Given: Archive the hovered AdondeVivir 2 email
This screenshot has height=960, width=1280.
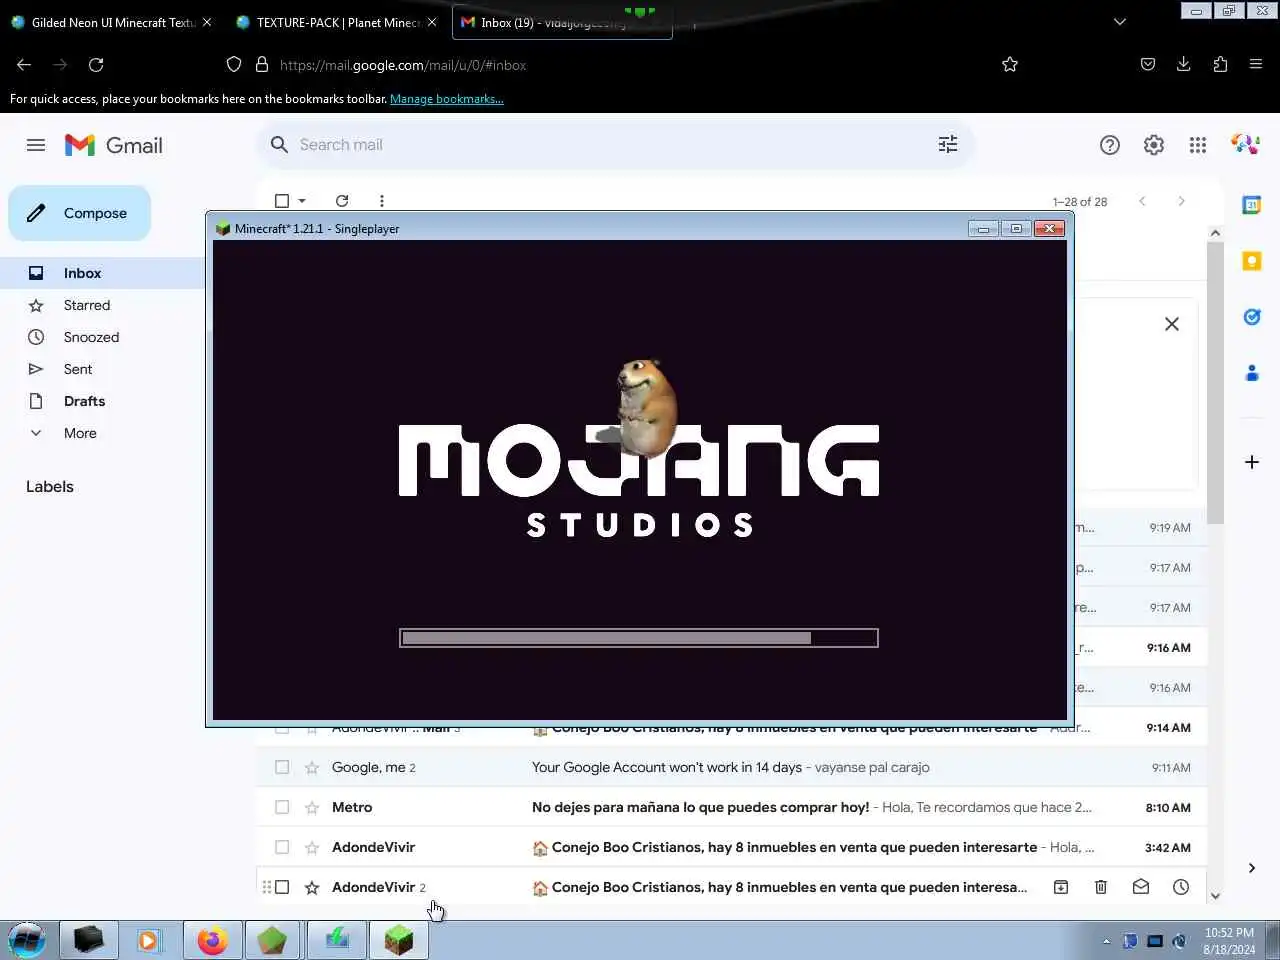Looking at the screenshot, I should [1061, 887].
